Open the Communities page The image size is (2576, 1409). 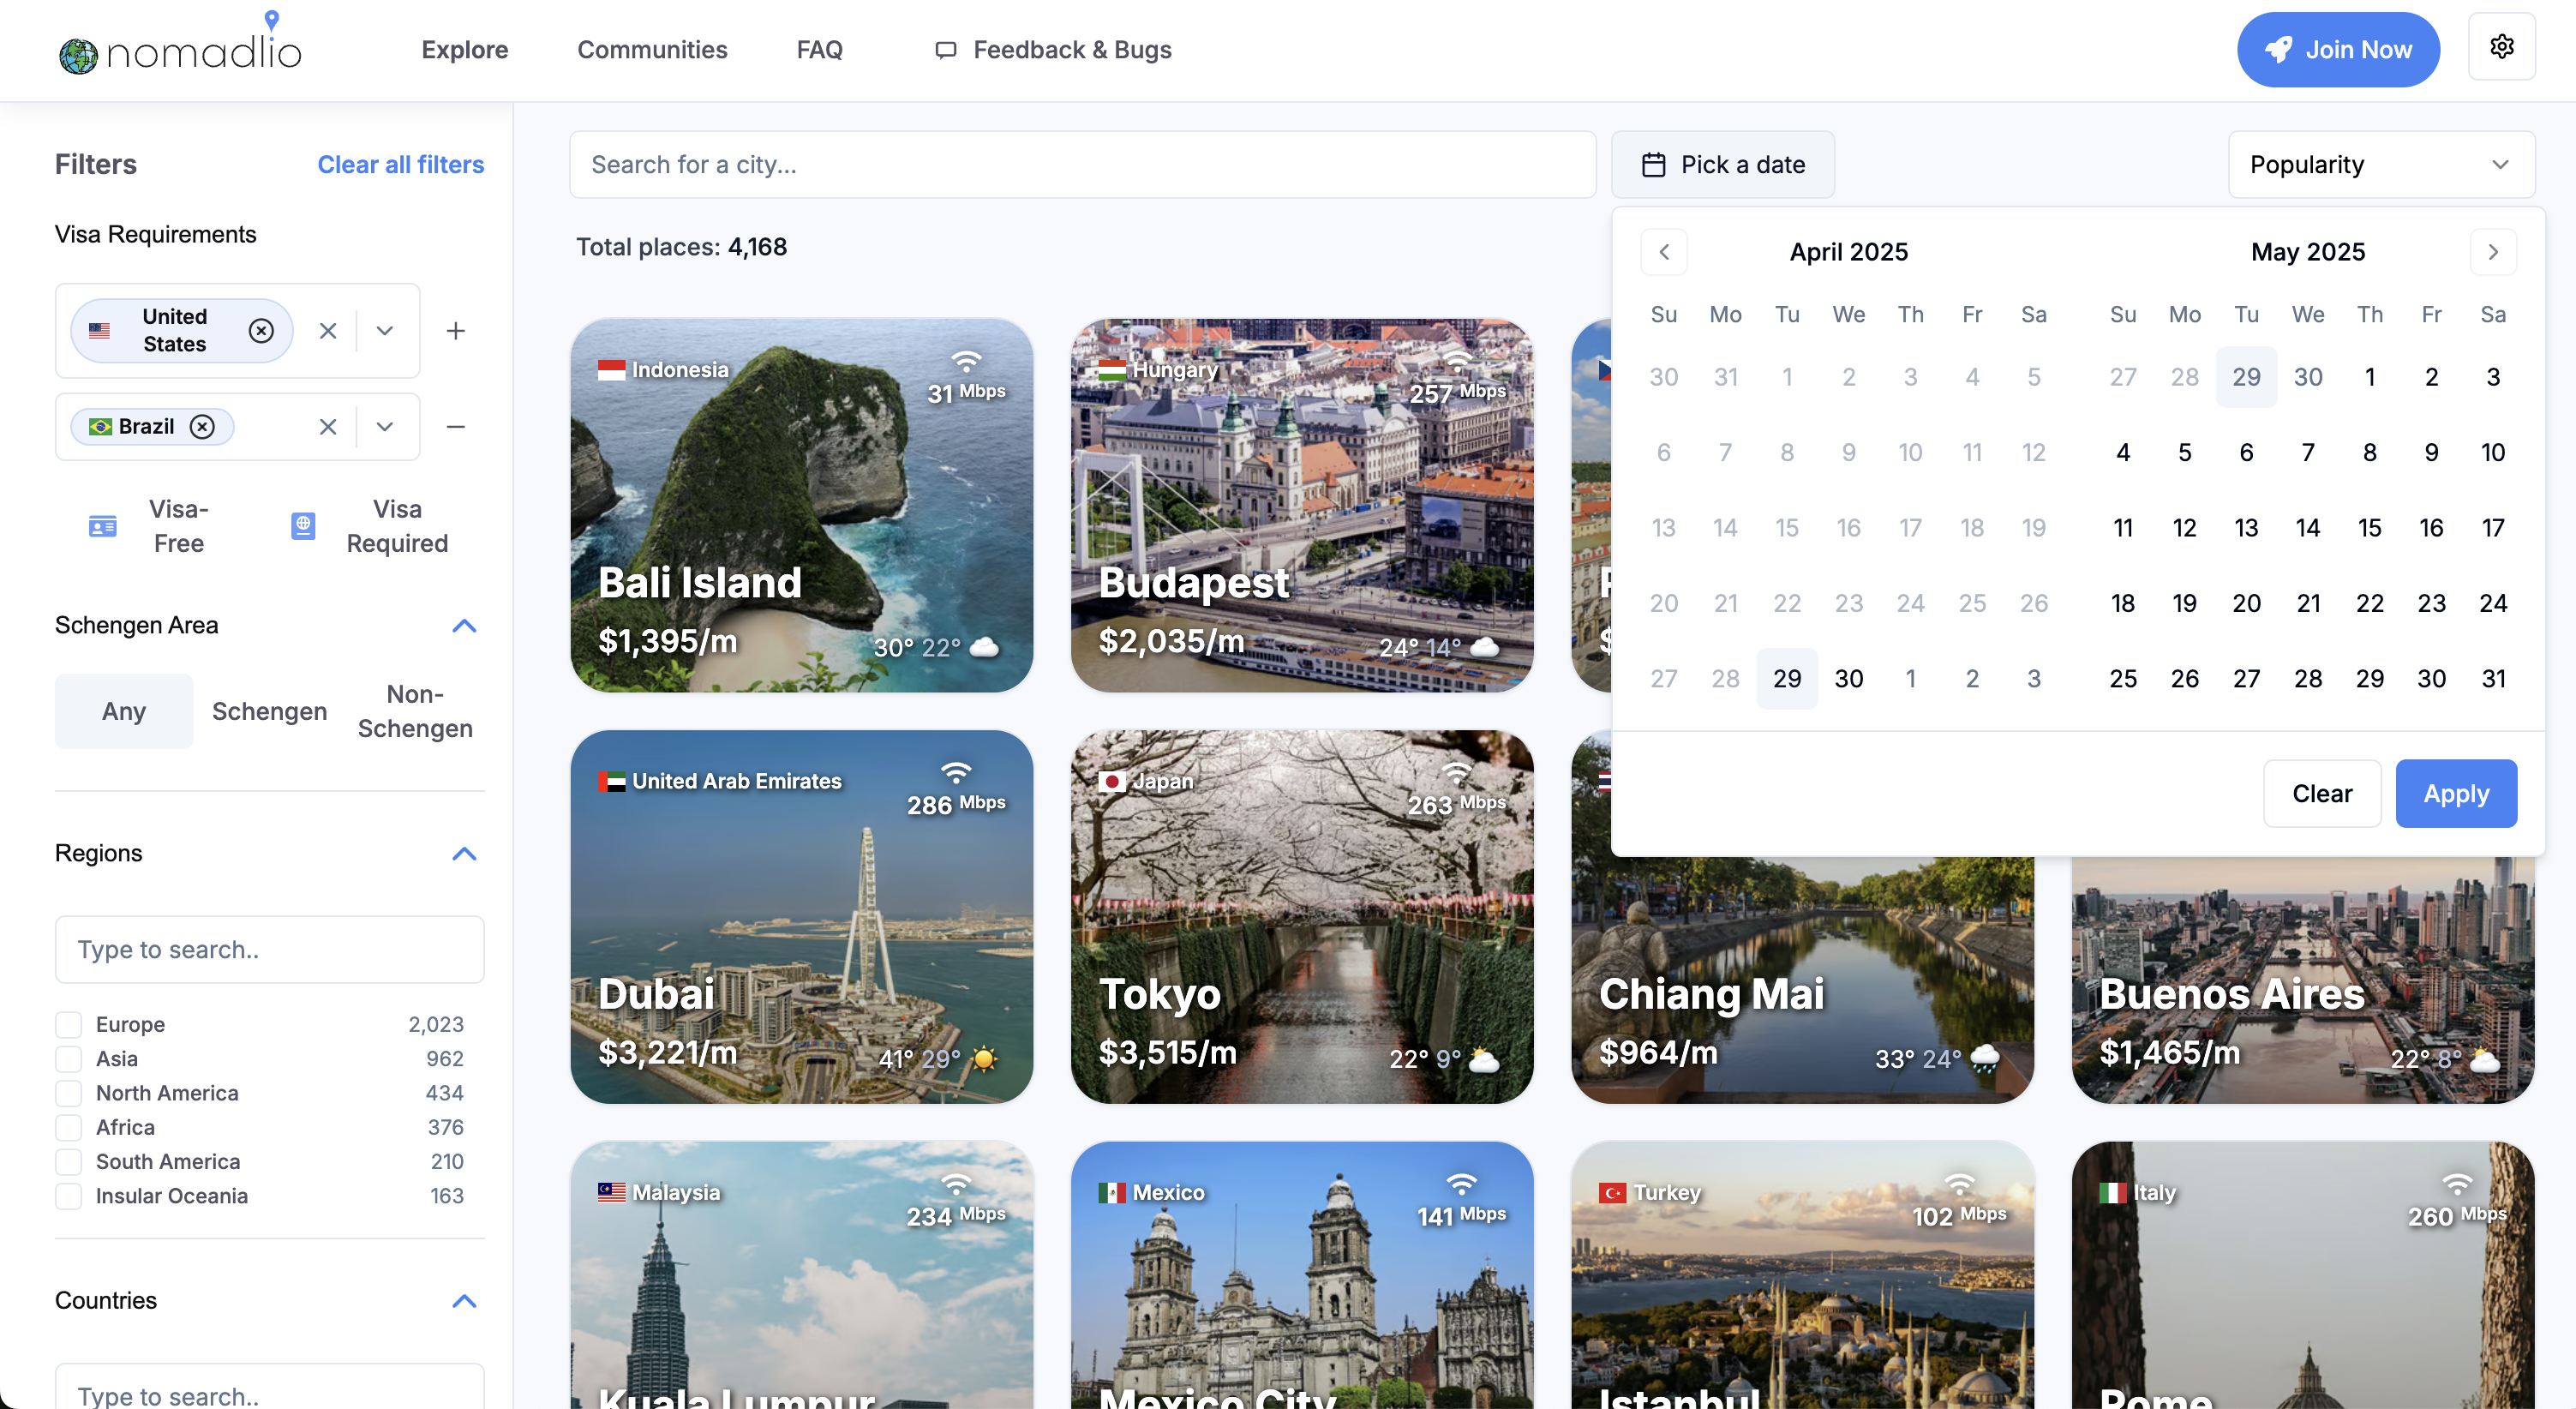[652, 50]
